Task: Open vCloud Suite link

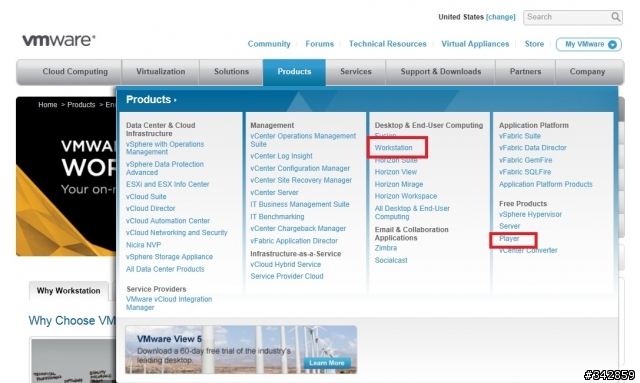Action: tap(146, 196)
